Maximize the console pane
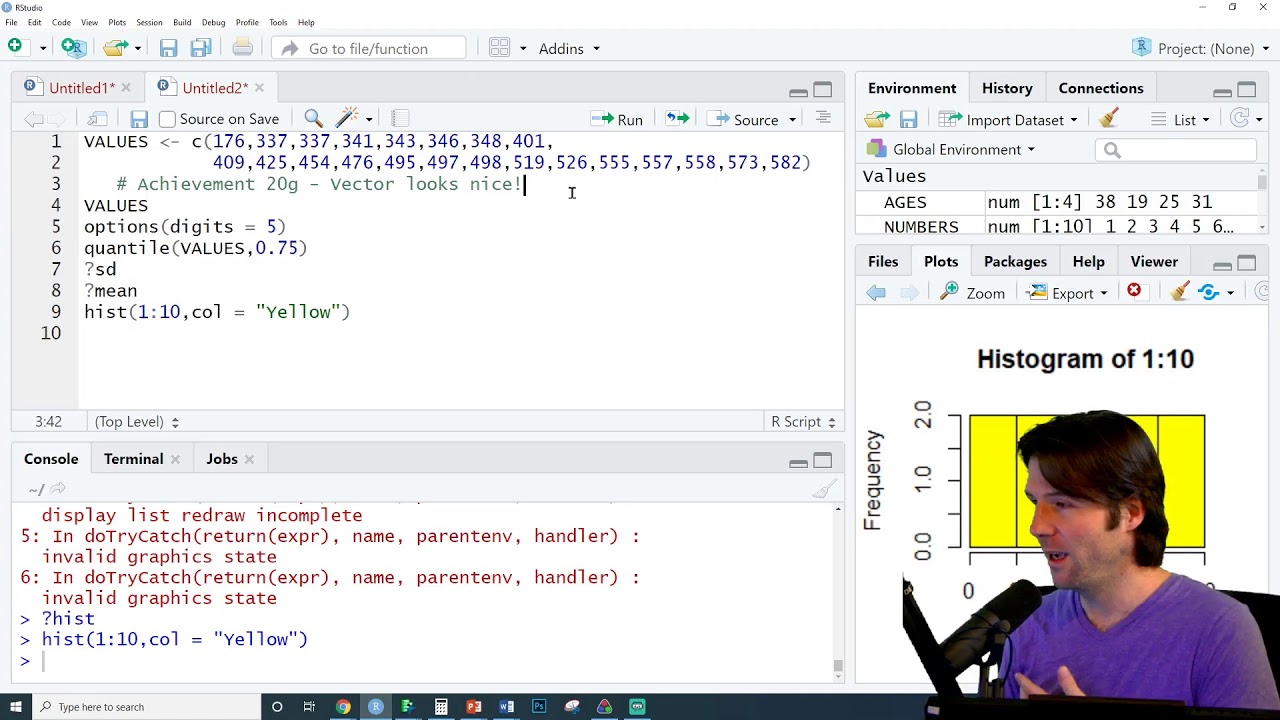Screen dimensions: 1280x720 (822, 460)
